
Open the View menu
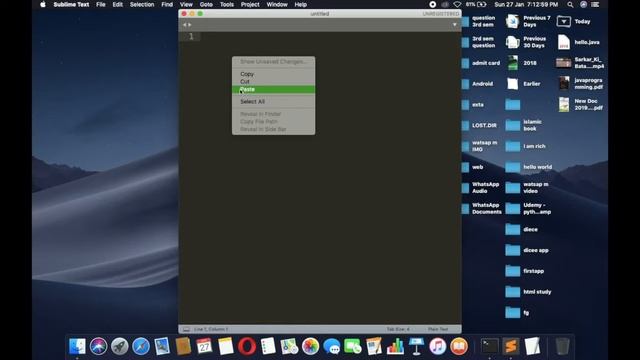coord(186,4)
